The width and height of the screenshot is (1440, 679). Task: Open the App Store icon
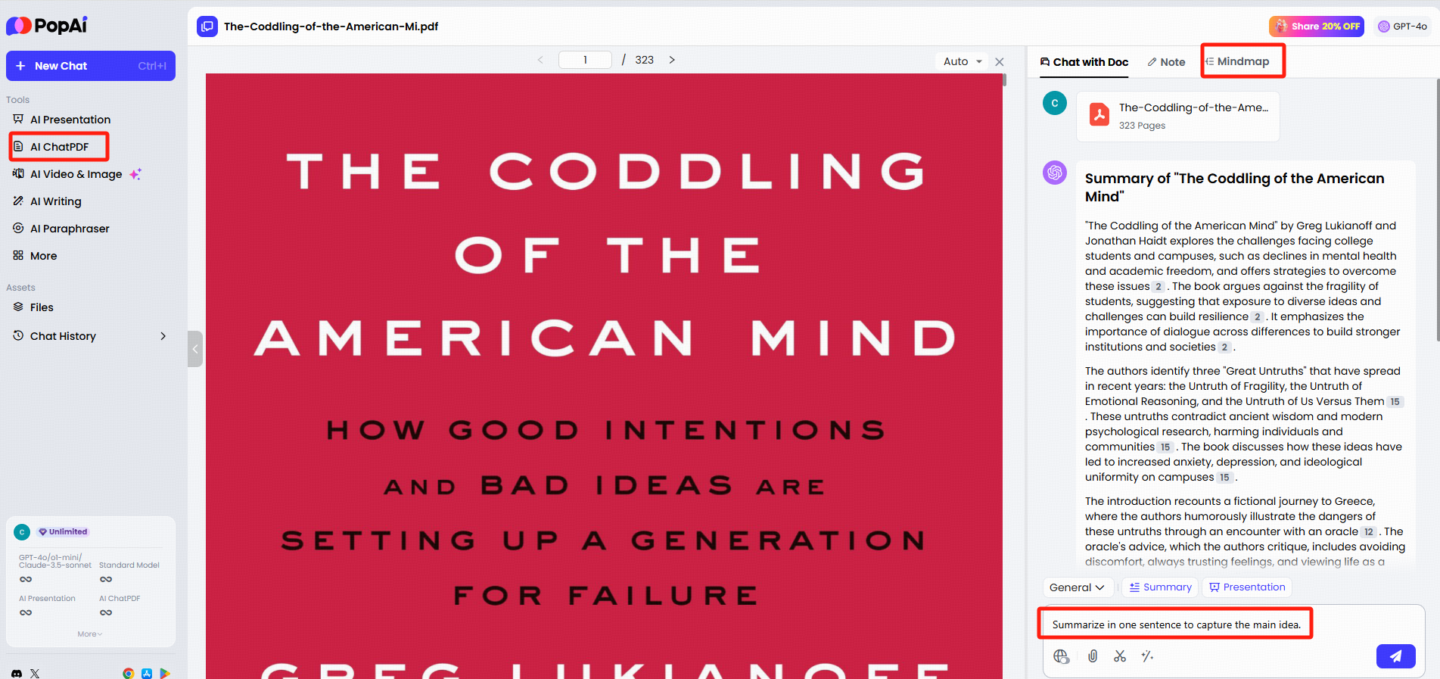[x=146, y=674]
